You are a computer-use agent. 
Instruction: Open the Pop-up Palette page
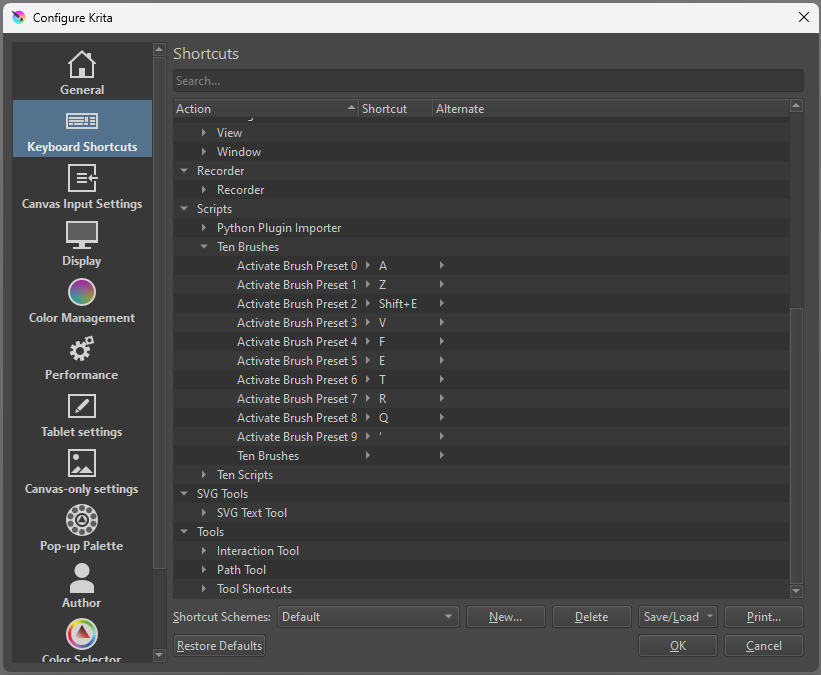pyautogui.click(x=82, y=528)
